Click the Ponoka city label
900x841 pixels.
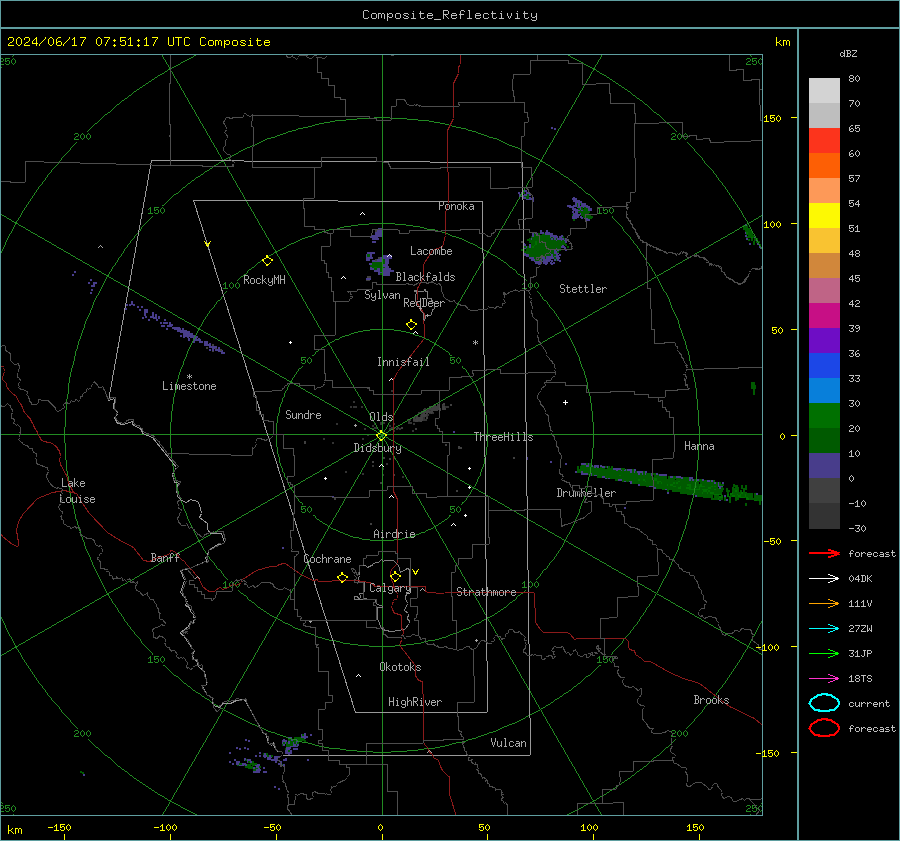456,206
